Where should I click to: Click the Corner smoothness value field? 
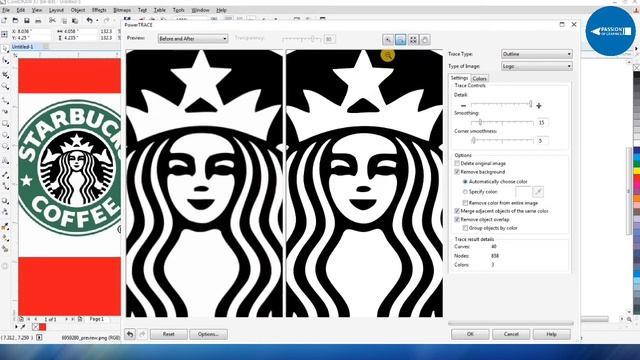(x=542, y=140)
